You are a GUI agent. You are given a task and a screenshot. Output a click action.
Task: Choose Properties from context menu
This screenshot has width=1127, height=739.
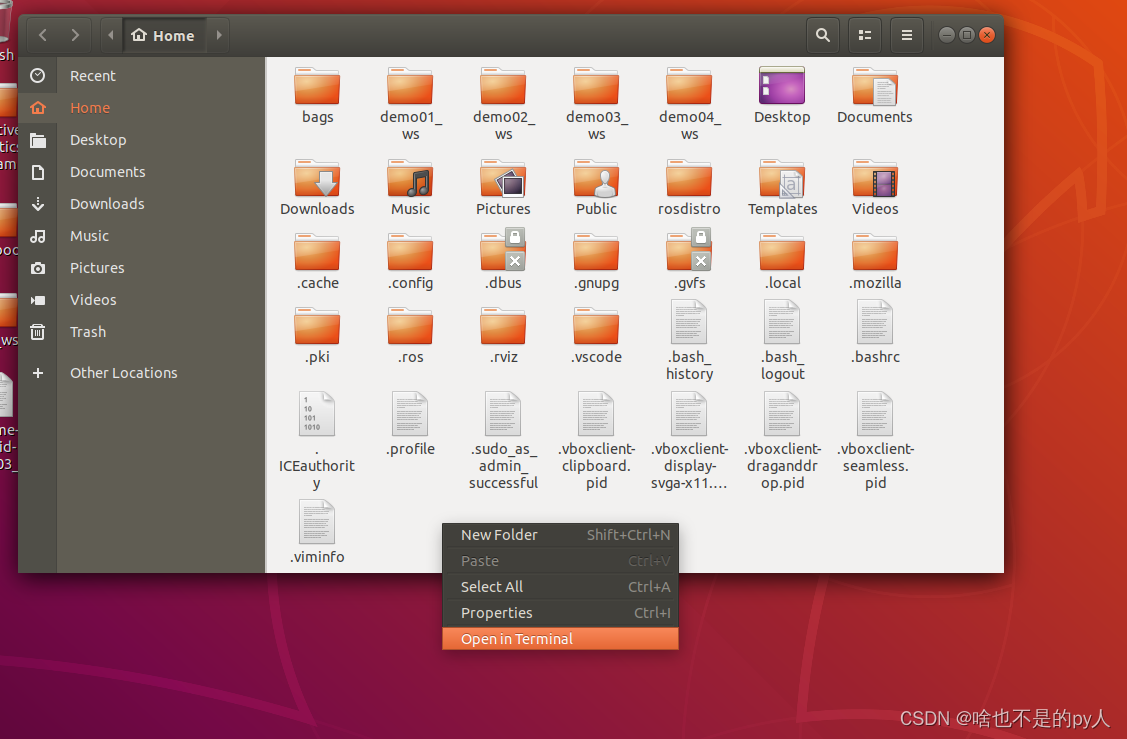pyautogui.click(x=561, y=613)
